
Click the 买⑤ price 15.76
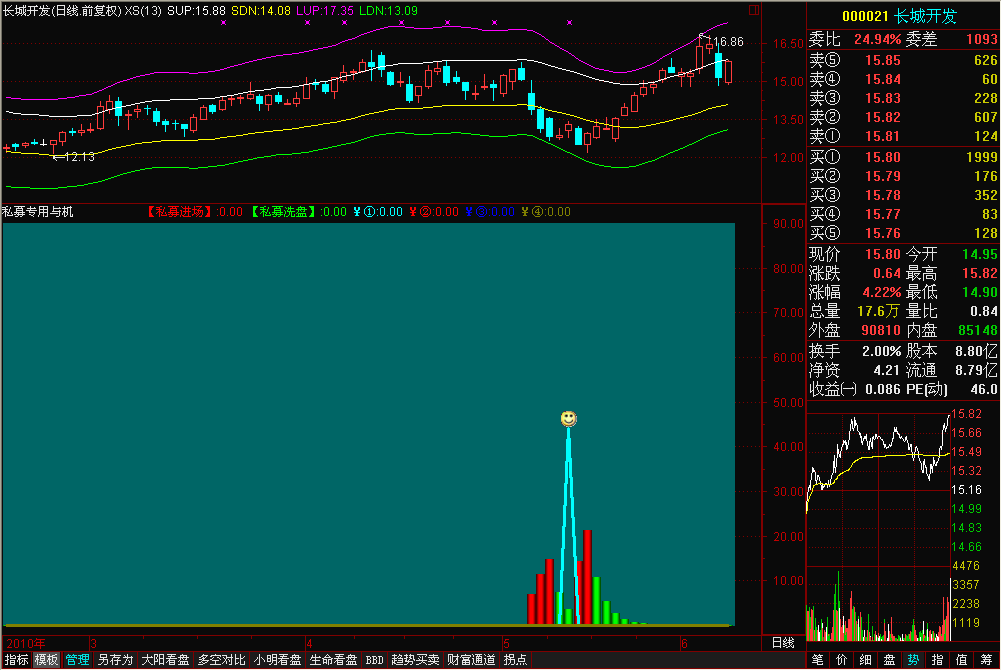click(883, 233)
